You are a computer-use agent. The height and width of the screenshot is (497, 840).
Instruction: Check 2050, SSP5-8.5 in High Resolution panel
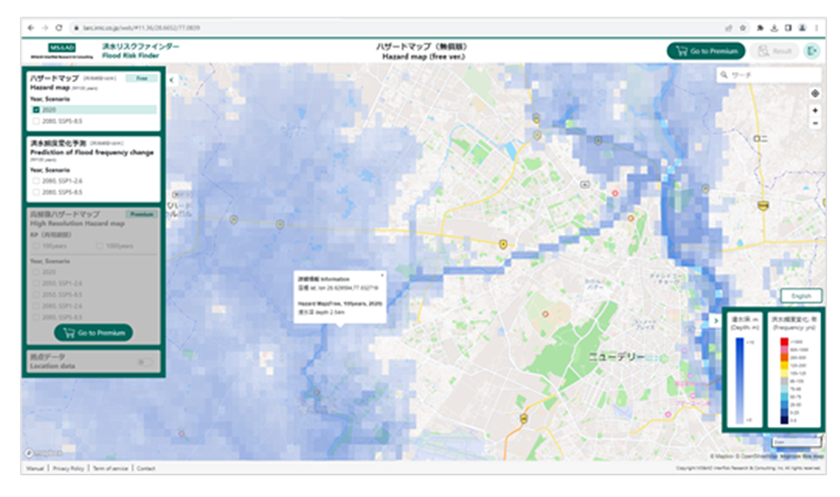pyautogui.click(x=36, y=295)
